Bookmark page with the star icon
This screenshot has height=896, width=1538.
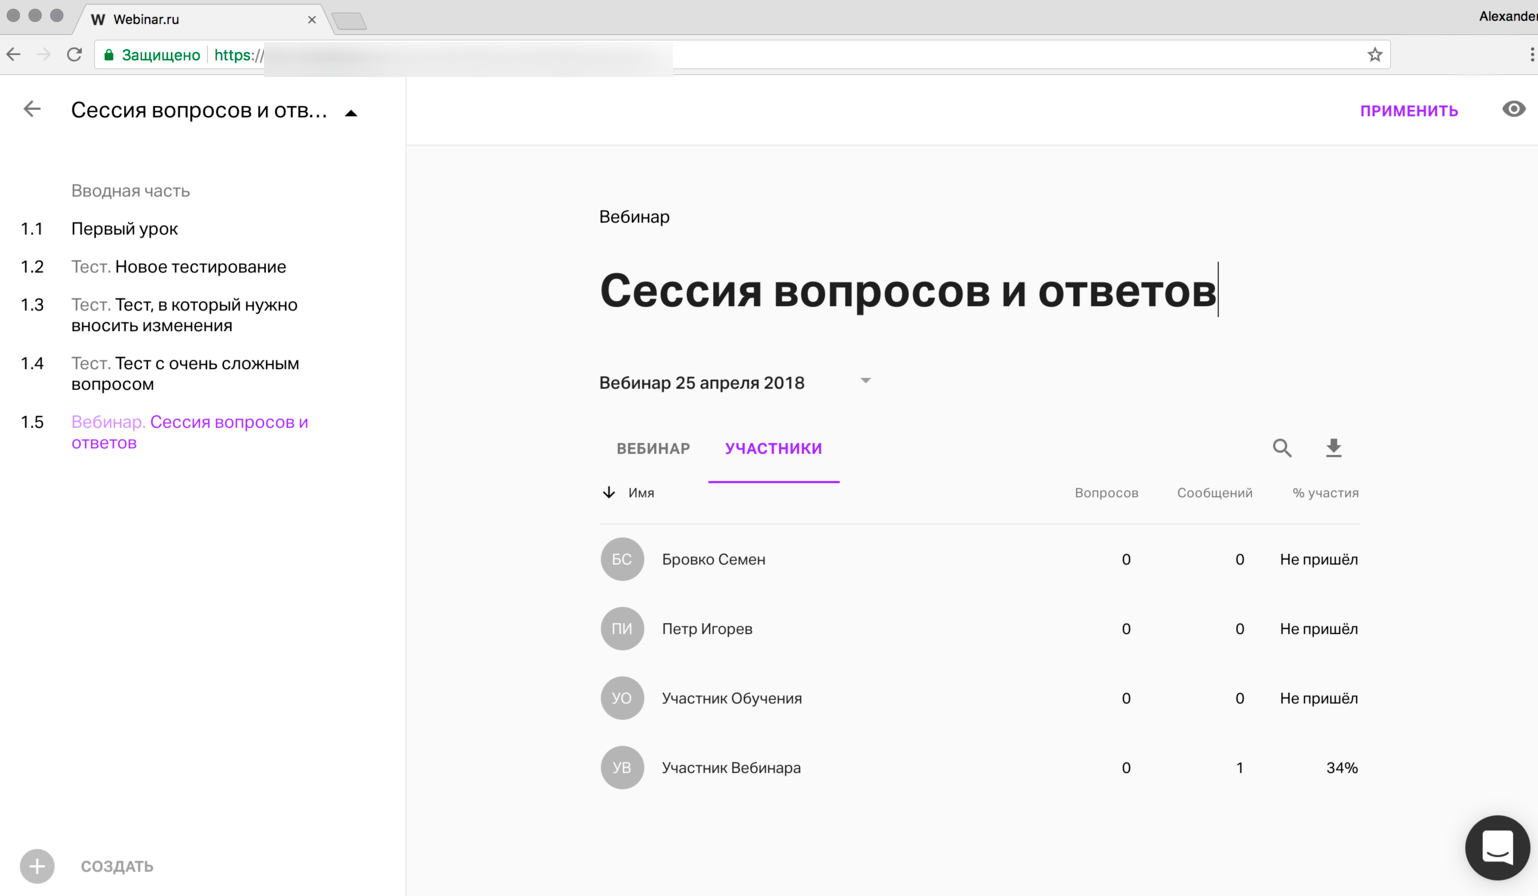click(1375, 55)
